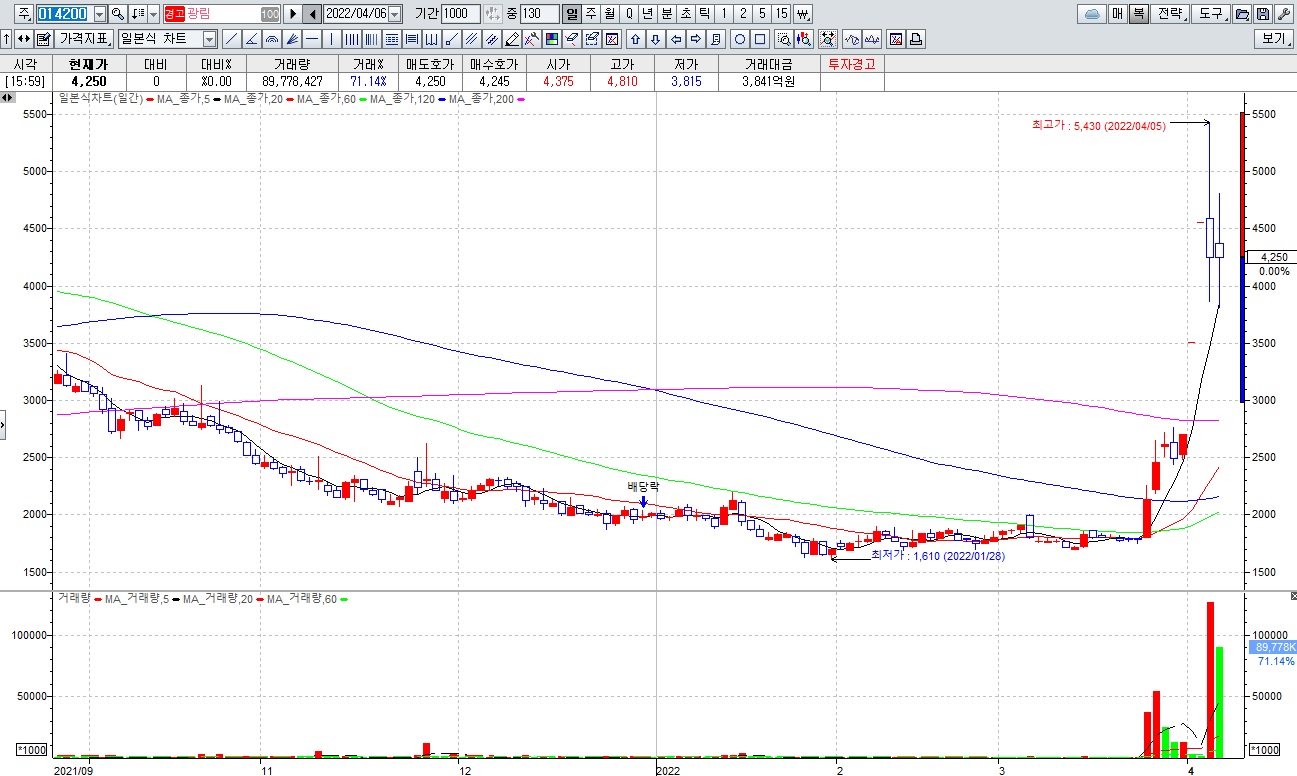The image size is (1297, 776).
Task: Click the 배당락 marker label
Action: 643,486
